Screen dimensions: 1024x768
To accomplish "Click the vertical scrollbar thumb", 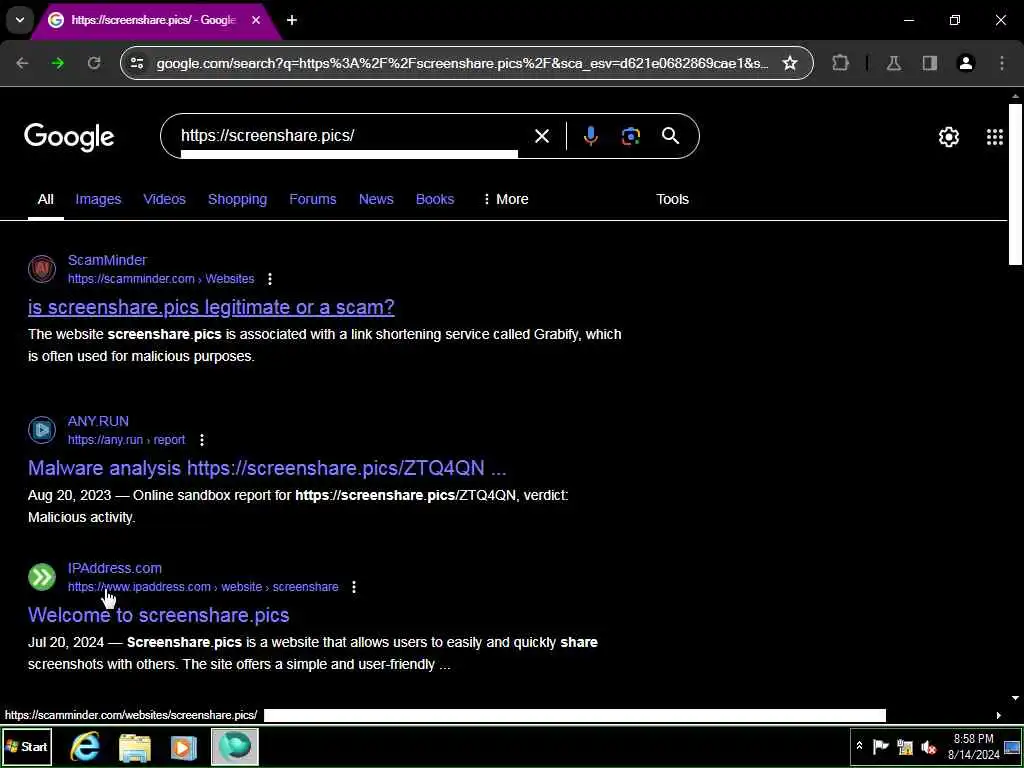I will point(1015,184).
